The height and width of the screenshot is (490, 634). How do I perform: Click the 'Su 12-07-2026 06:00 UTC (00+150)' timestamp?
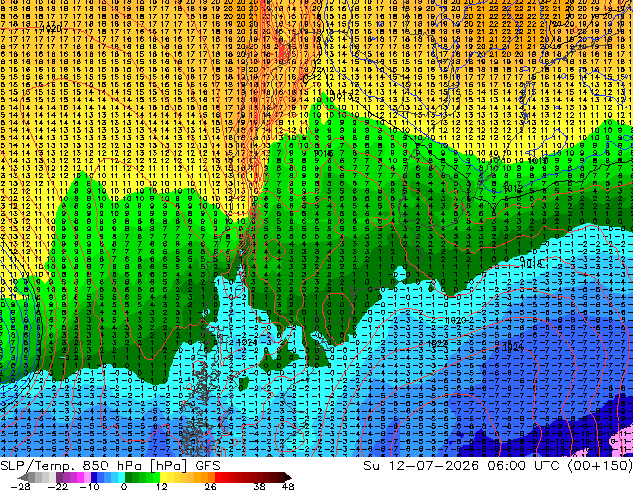[x=498, y=466]
